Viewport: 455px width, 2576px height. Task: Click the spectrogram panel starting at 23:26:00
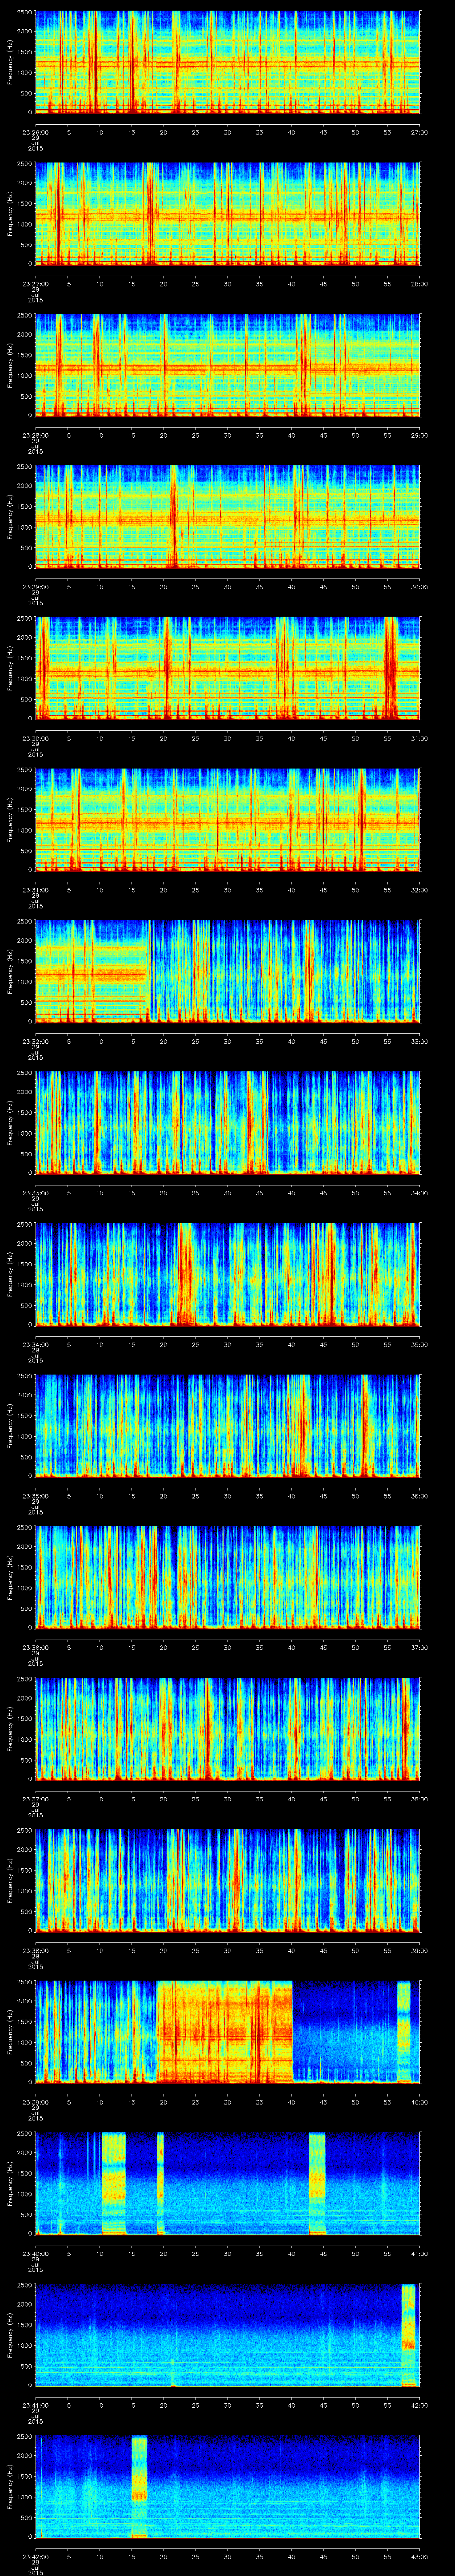click(x=227, y=61)
